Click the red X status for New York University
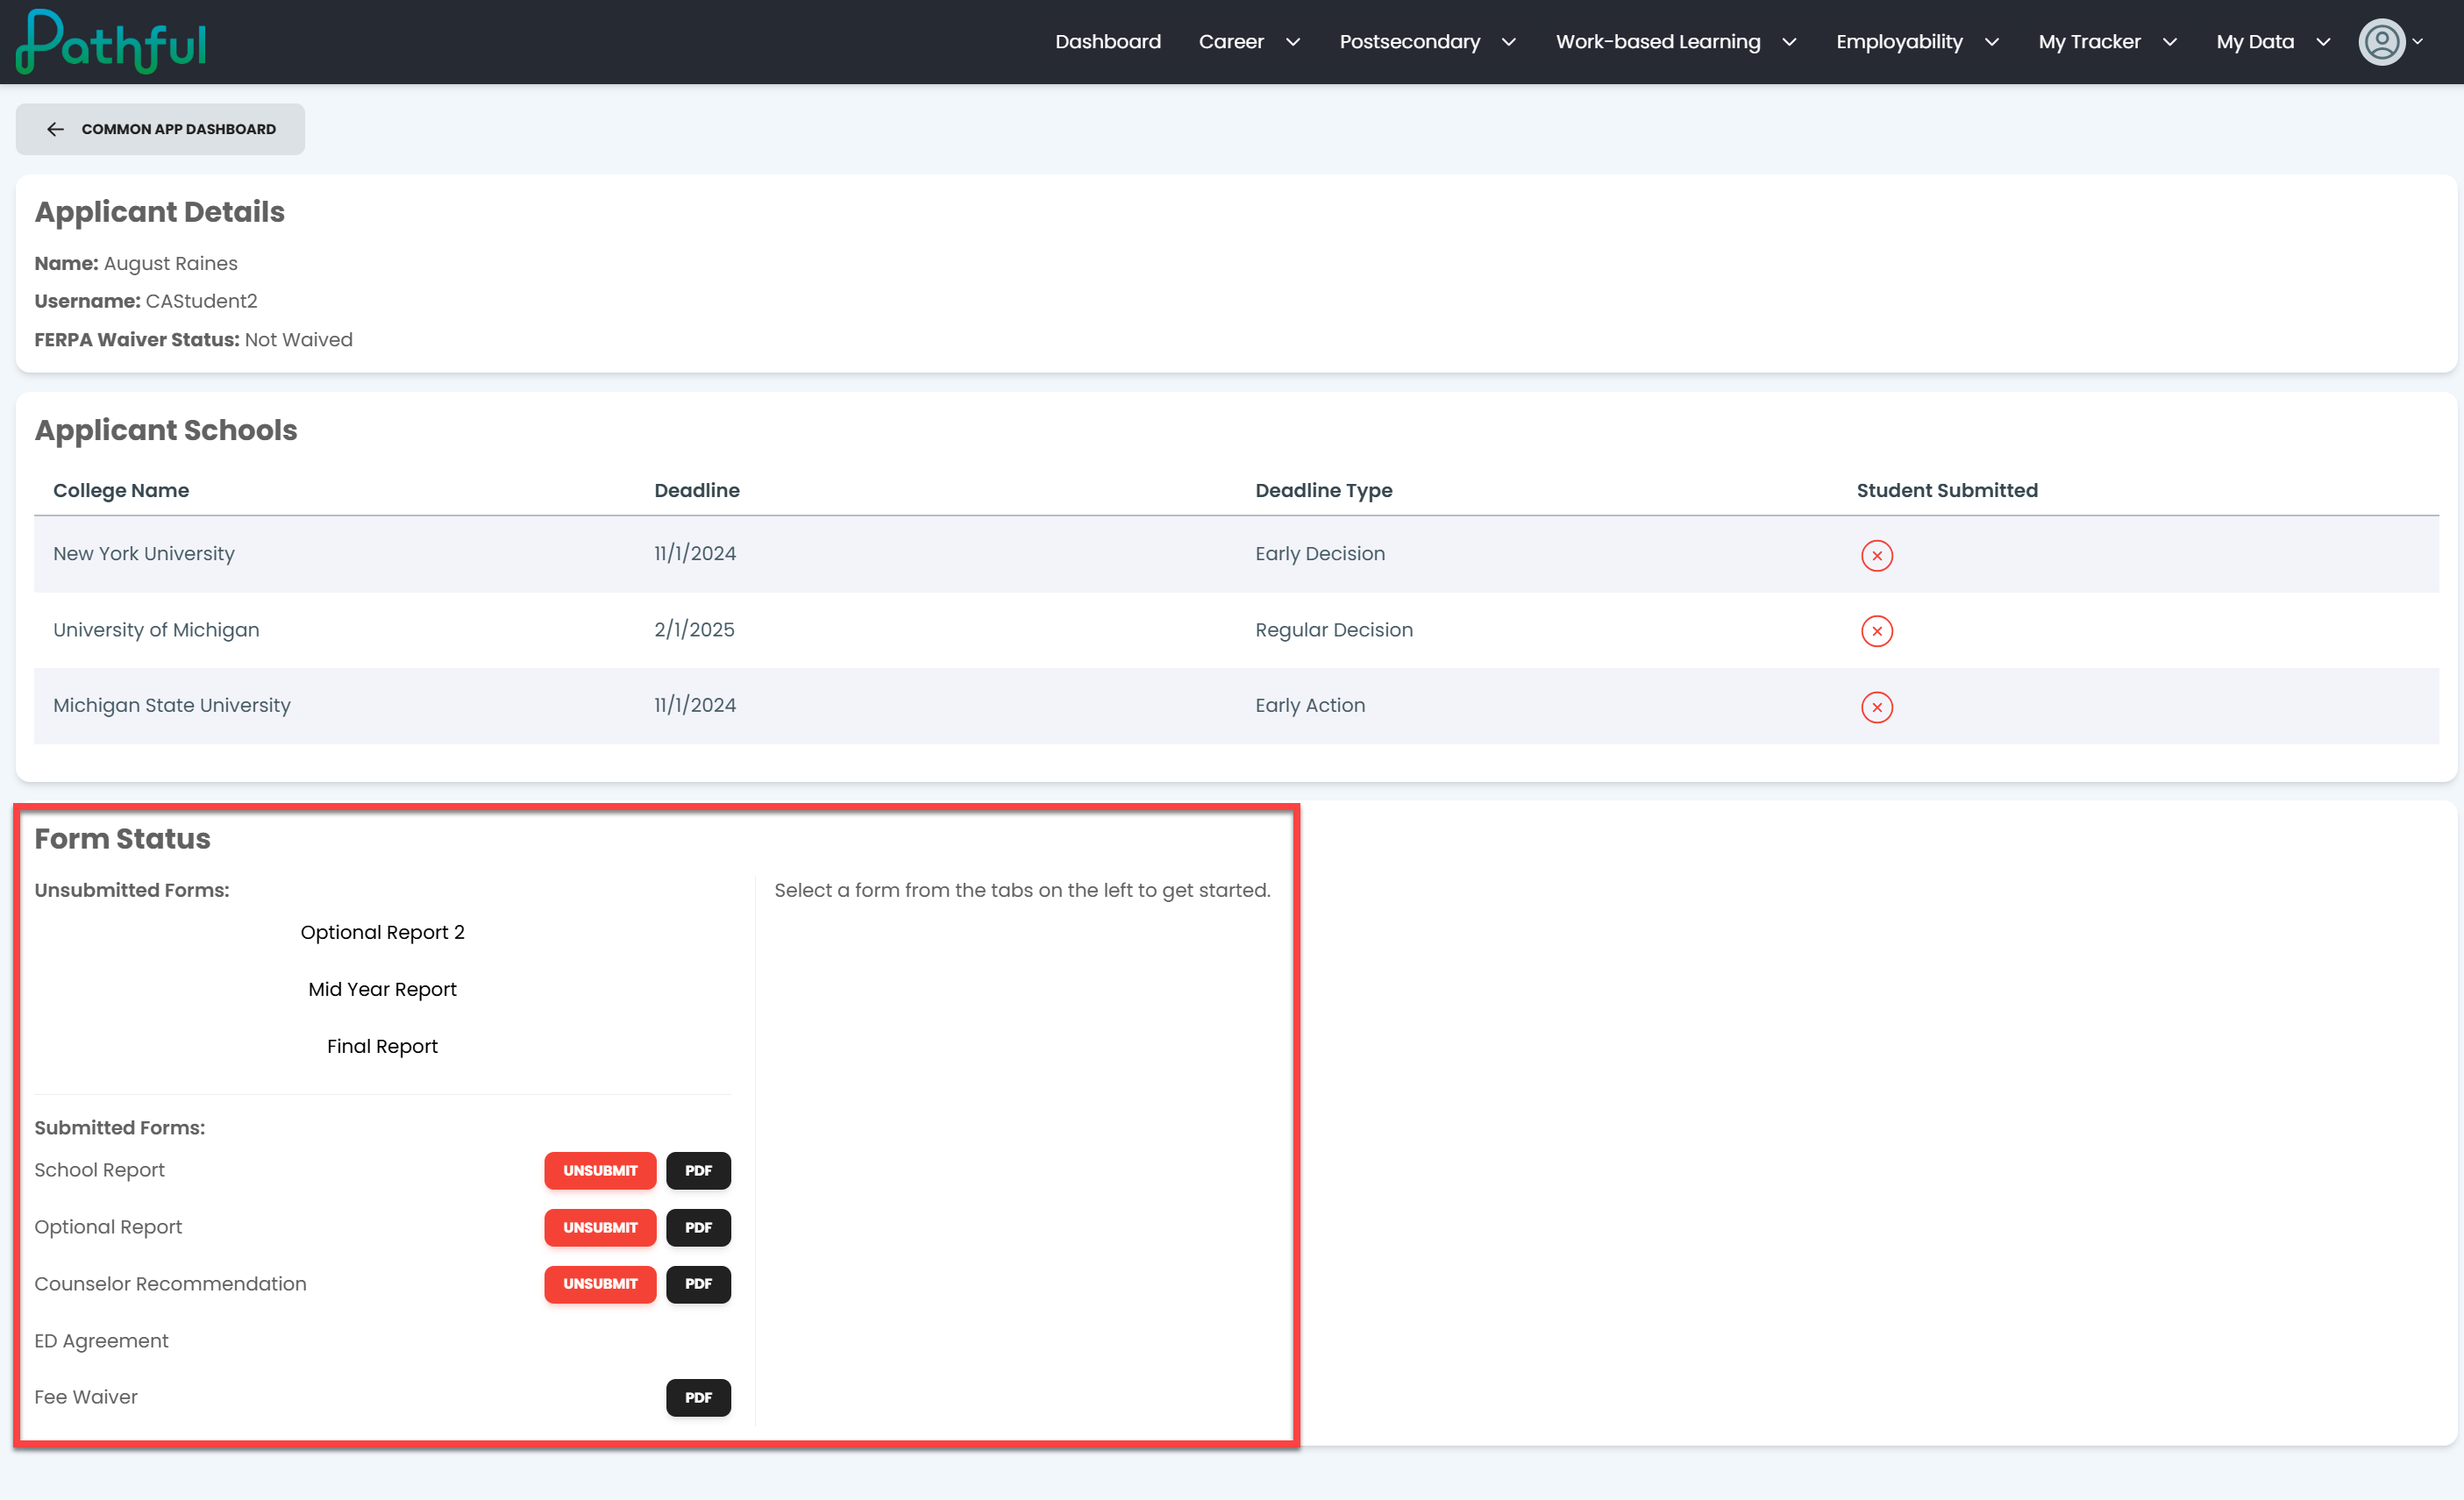 tap(1876, 555)
